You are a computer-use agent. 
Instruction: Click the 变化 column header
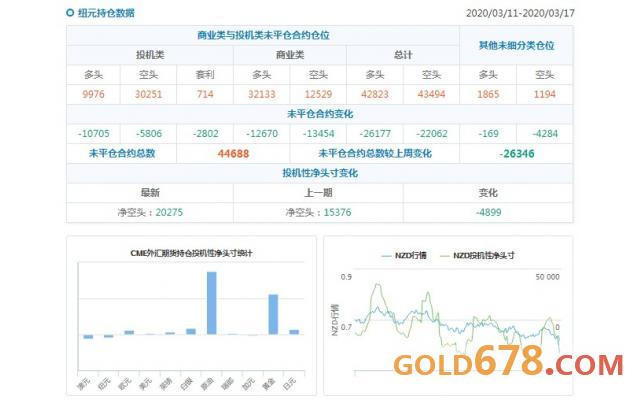click(488, 193)
